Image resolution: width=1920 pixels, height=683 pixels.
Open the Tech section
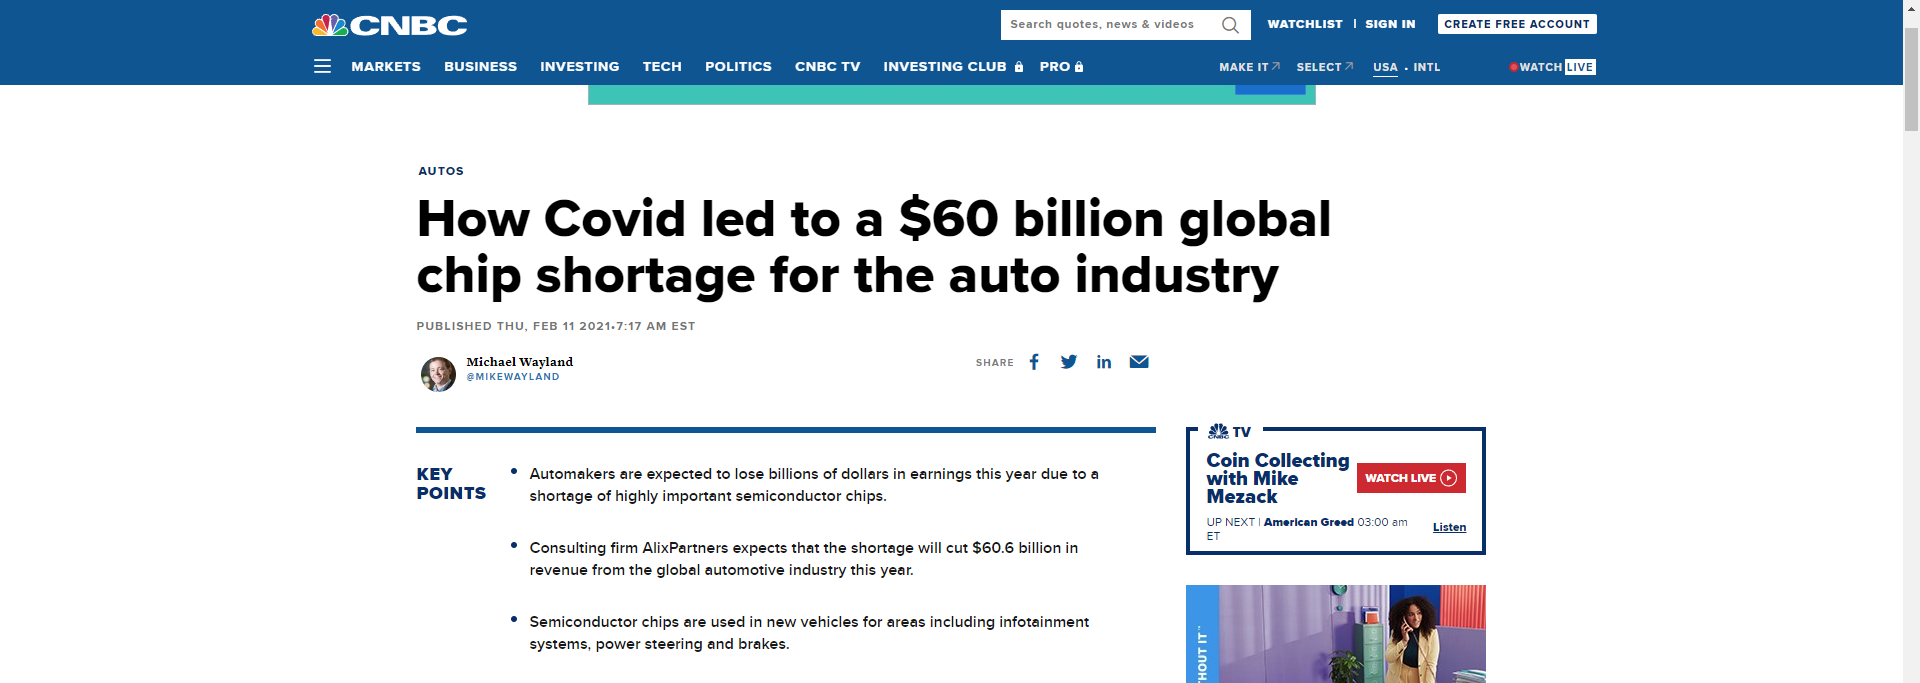(662, 67)
